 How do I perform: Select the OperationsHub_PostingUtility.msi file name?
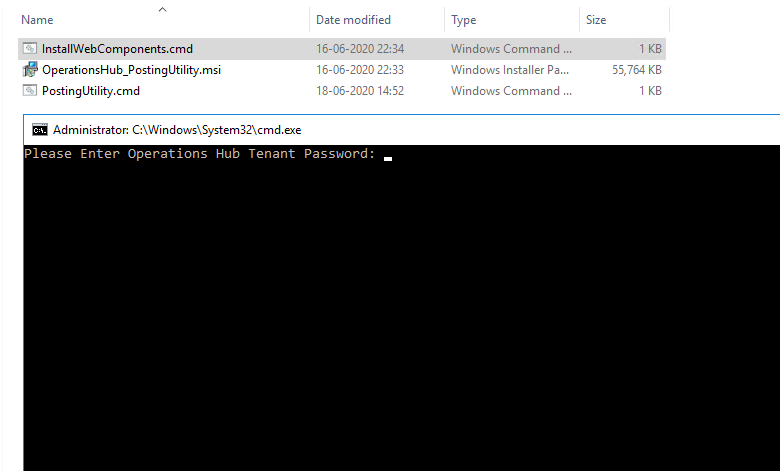click(131, 70)
